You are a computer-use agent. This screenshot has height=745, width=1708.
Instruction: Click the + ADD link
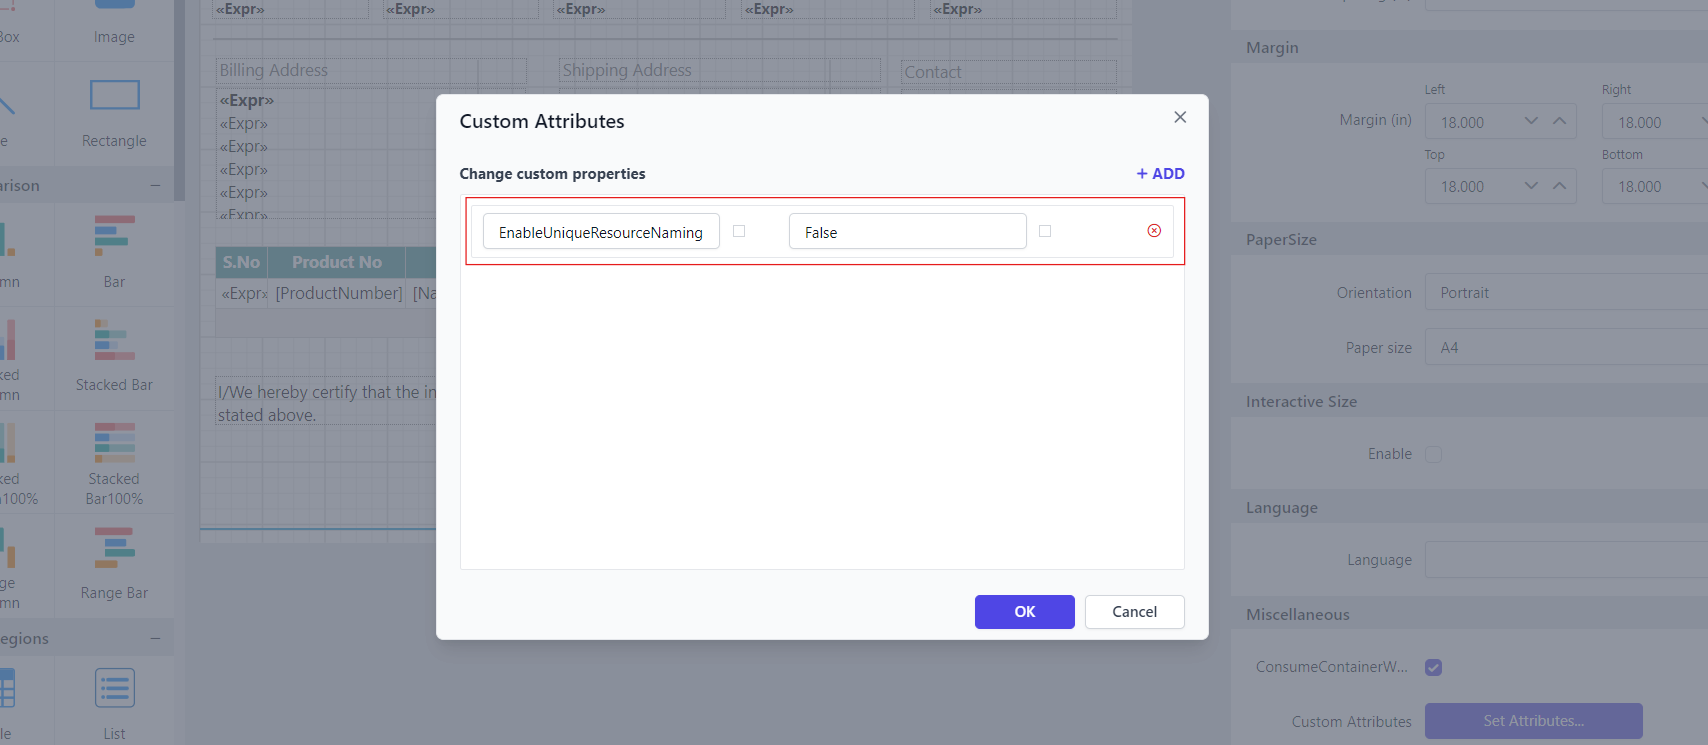point(1160,174)
